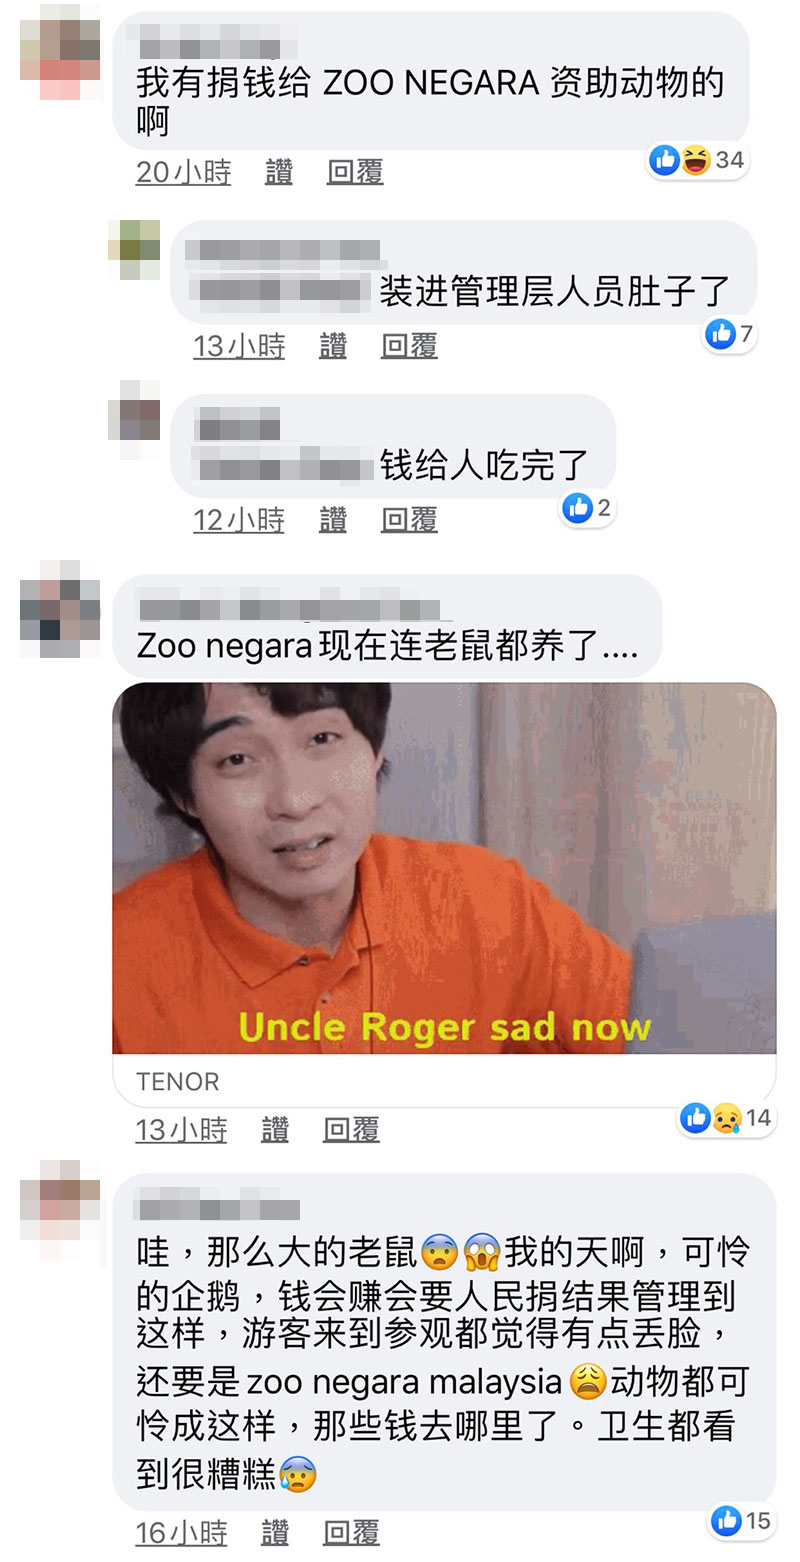This screenshot has height=1562, width=800.
Task: Reply to 钱给人吃完了 comment
Action: pos(409,520)
